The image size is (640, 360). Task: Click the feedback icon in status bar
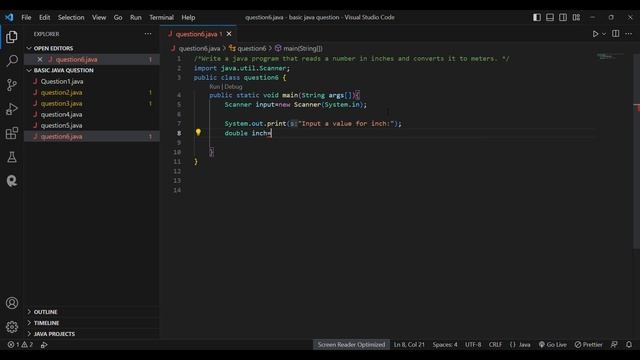click(614, 344)
